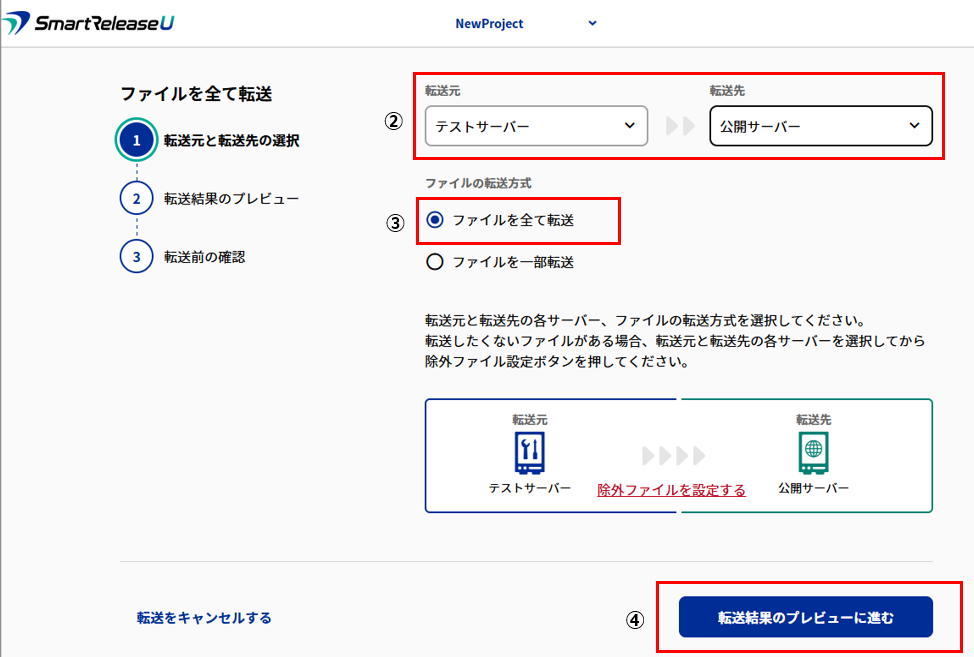The image size is (974, 657).
Task: Click the test server wrench icon
Action: [529, 453]
